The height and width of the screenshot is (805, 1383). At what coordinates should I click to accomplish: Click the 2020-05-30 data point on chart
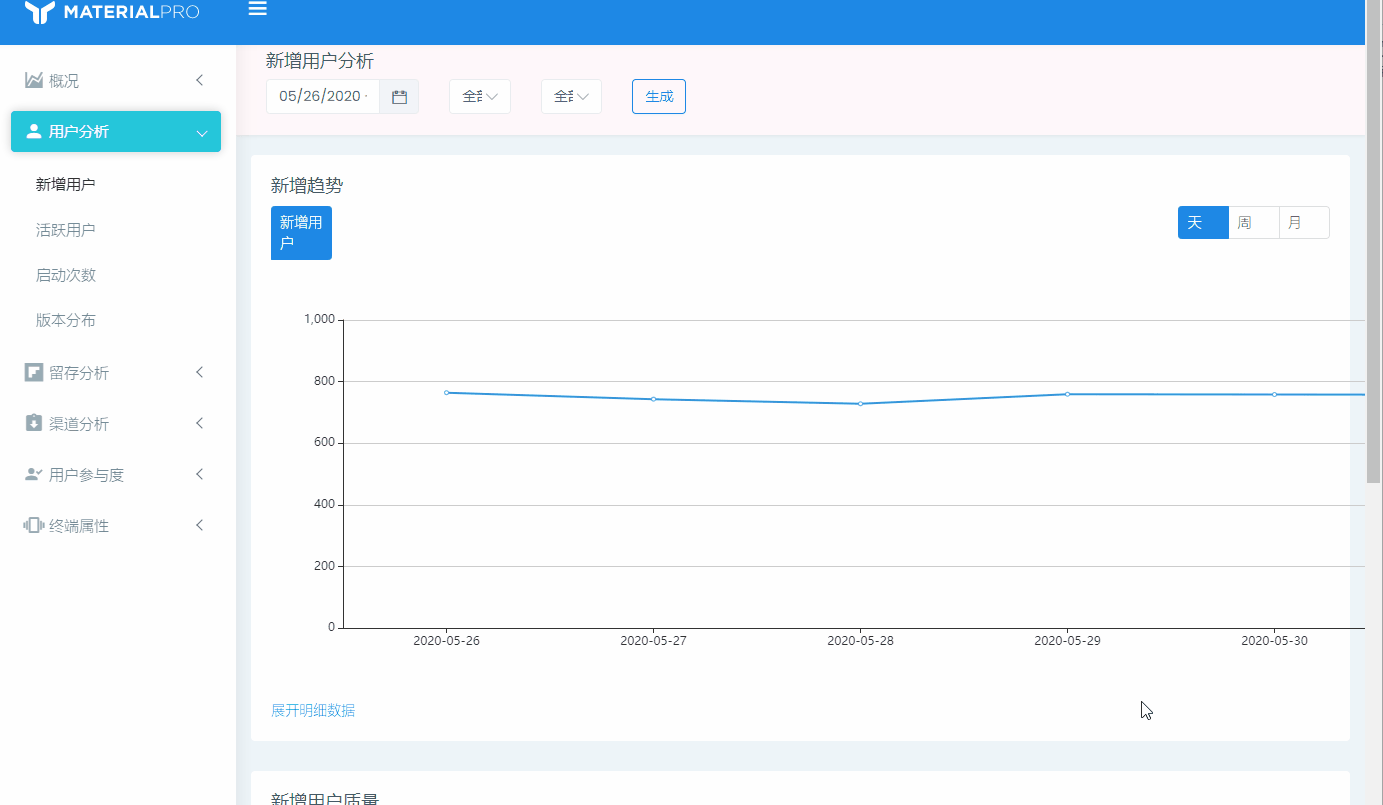(x=1274, y=394)
